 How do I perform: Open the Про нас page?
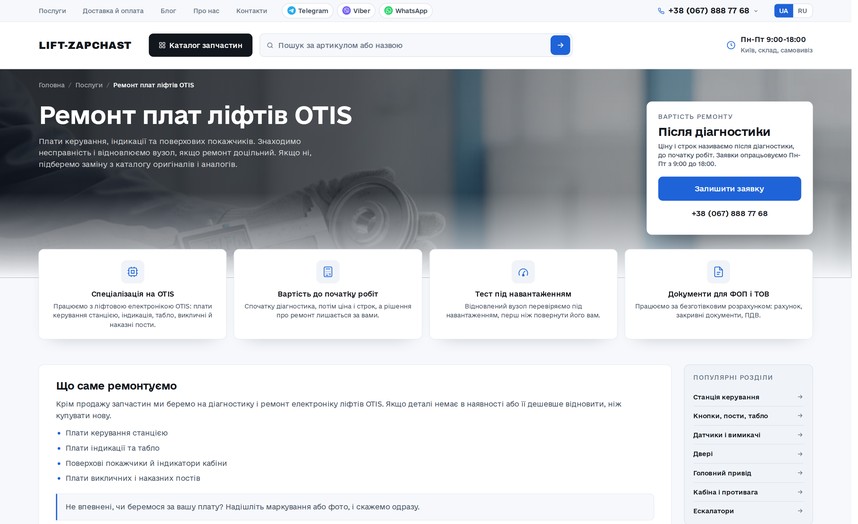pyautogui.click(x=206, y=10)
